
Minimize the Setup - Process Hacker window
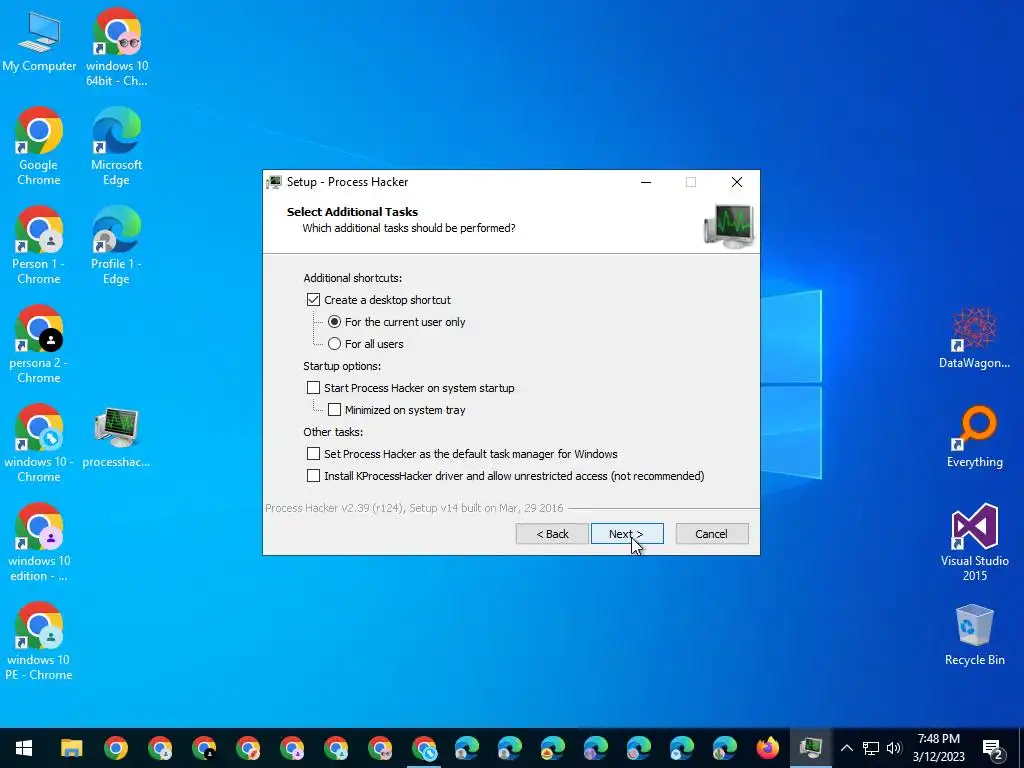(x=646, y=182)
